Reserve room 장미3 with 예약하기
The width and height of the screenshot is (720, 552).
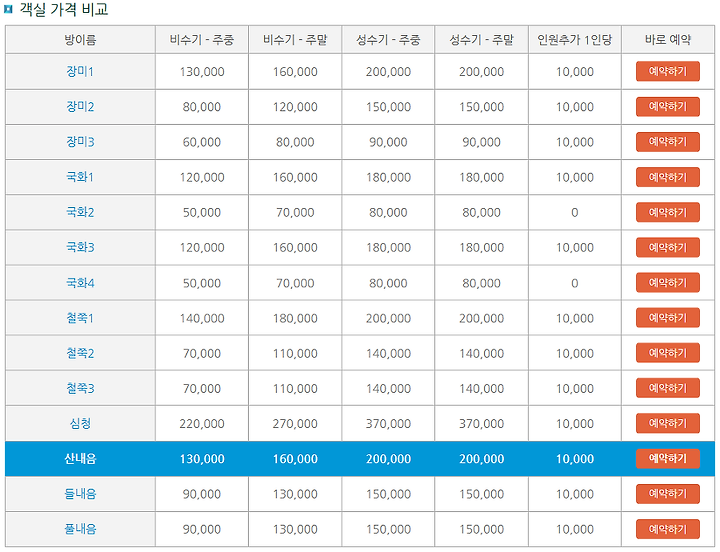(668, 141)
